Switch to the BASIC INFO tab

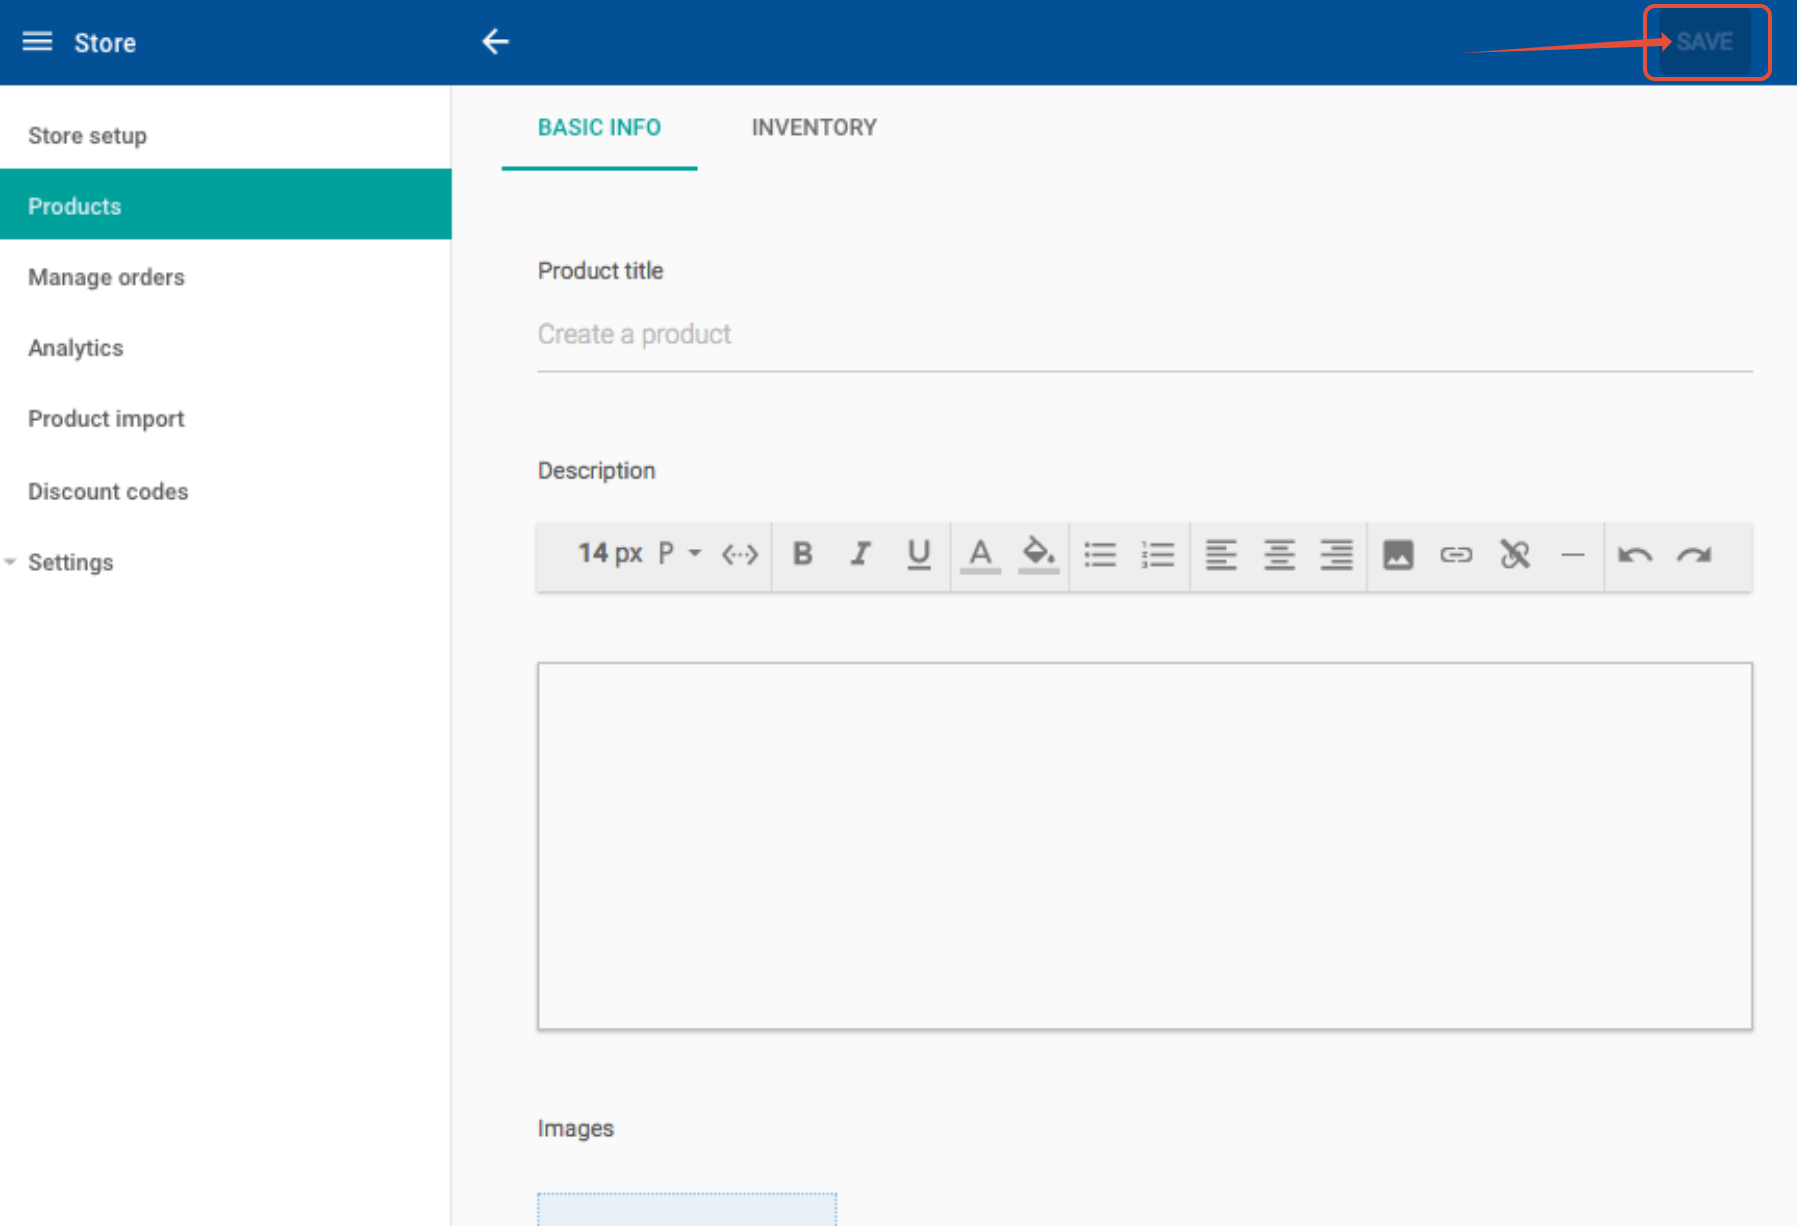(599, 128)
